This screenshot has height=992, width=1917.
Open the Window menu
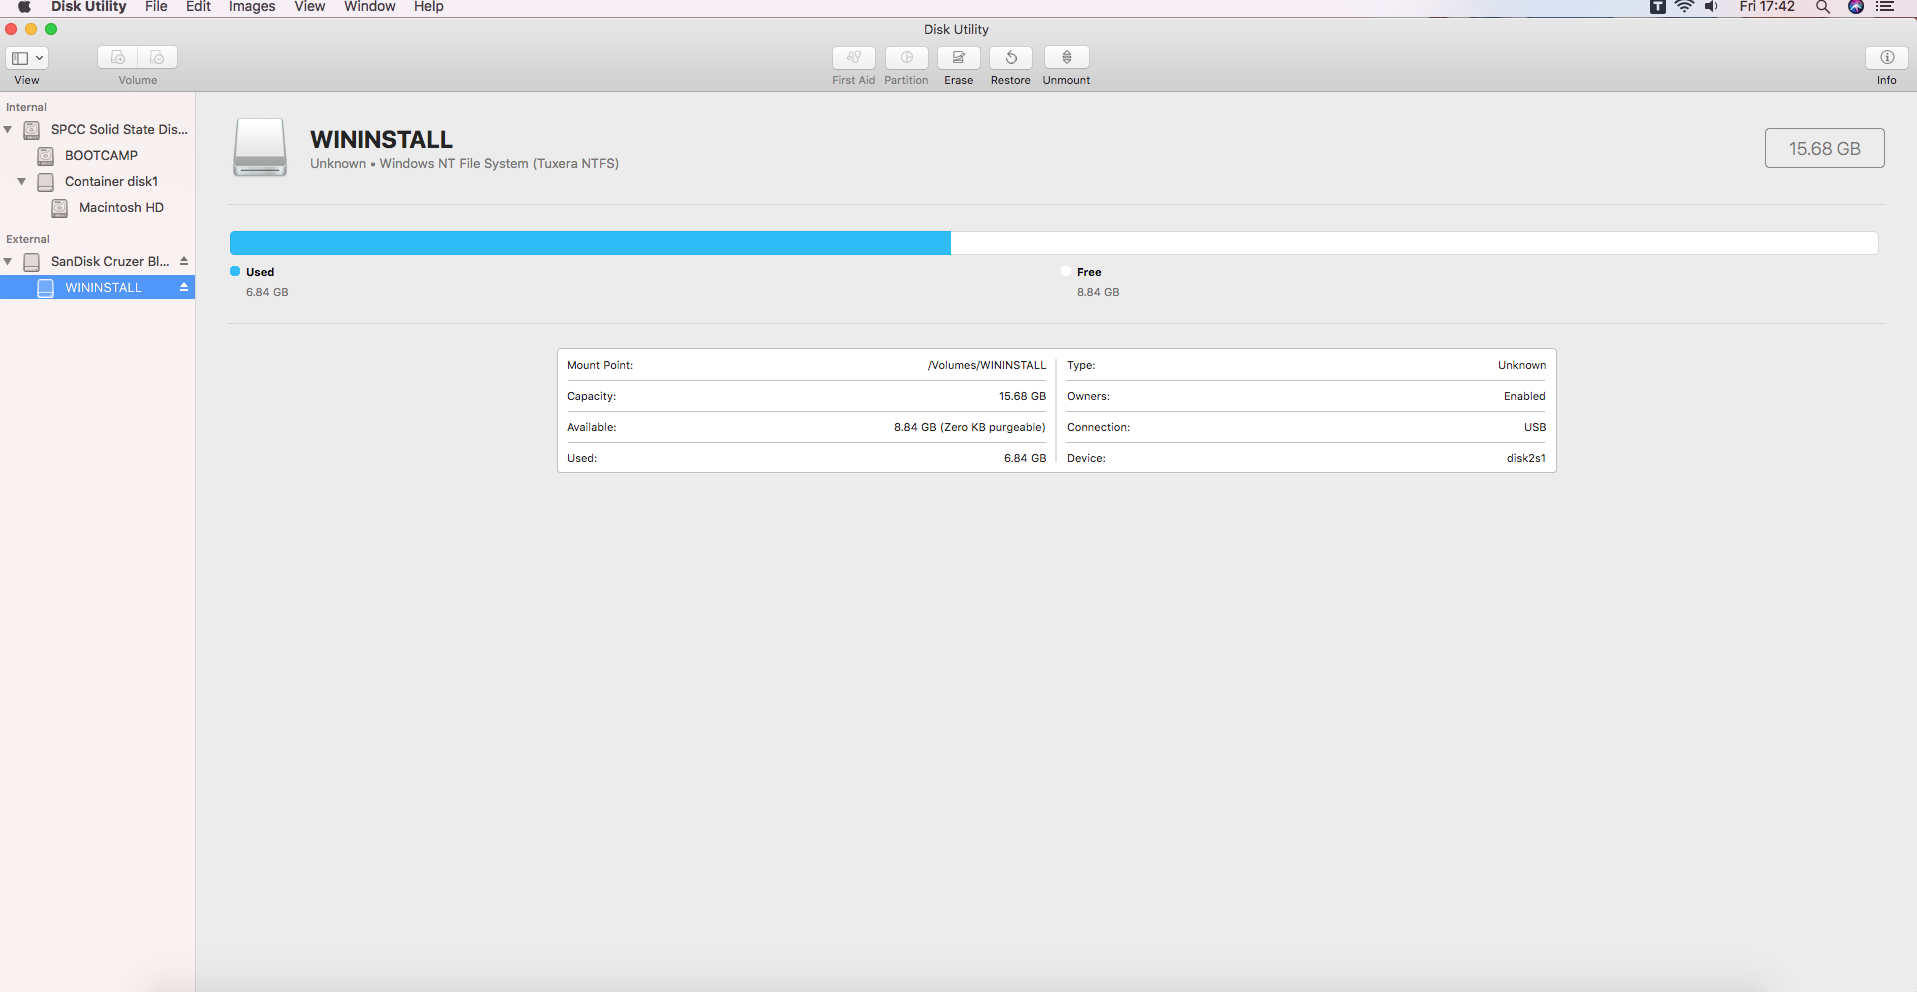click(370, 7)
